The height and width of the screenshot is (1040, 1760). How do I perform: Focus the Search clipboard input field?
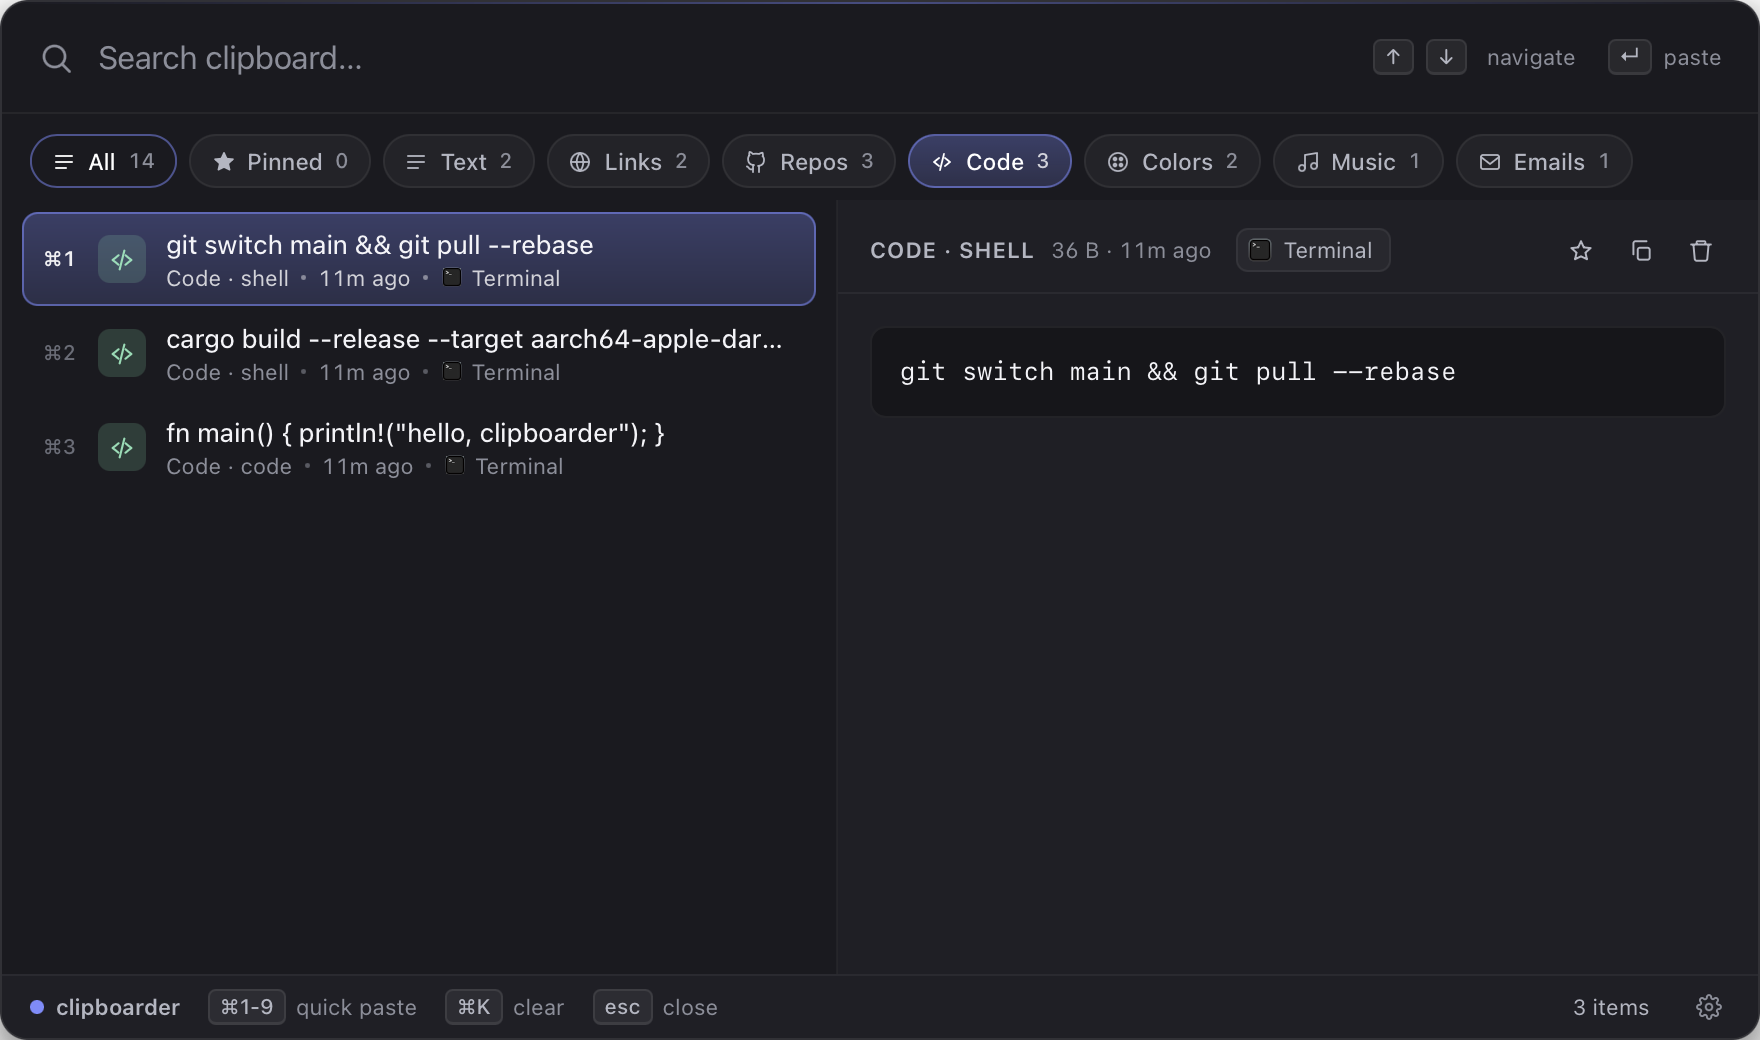700,58
